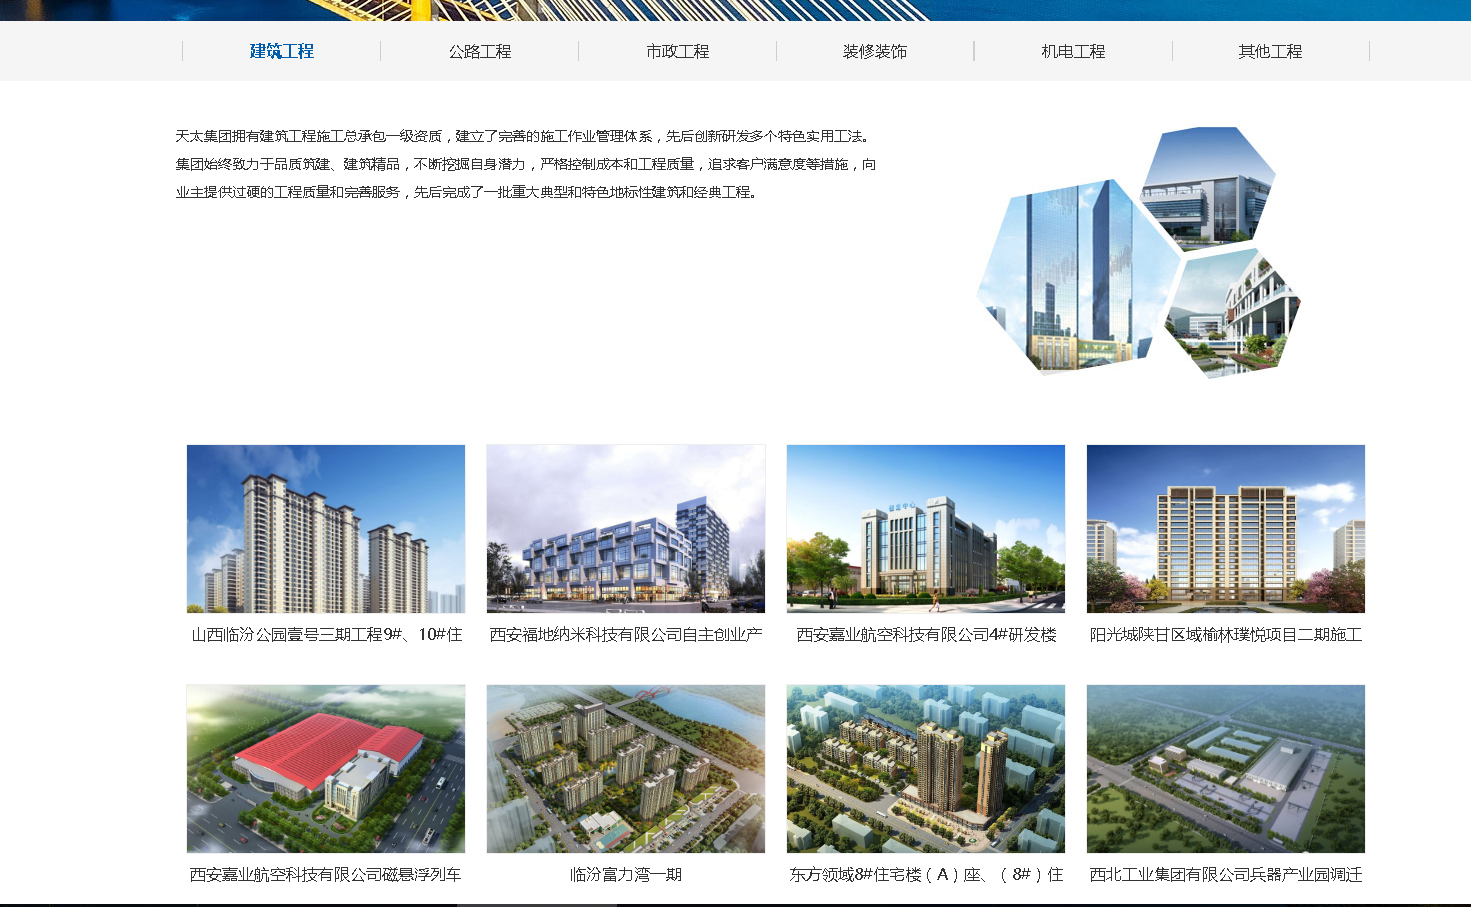Open the 临汾富力湾一期 aerial image
The image size is (1471, 907).
626,768
